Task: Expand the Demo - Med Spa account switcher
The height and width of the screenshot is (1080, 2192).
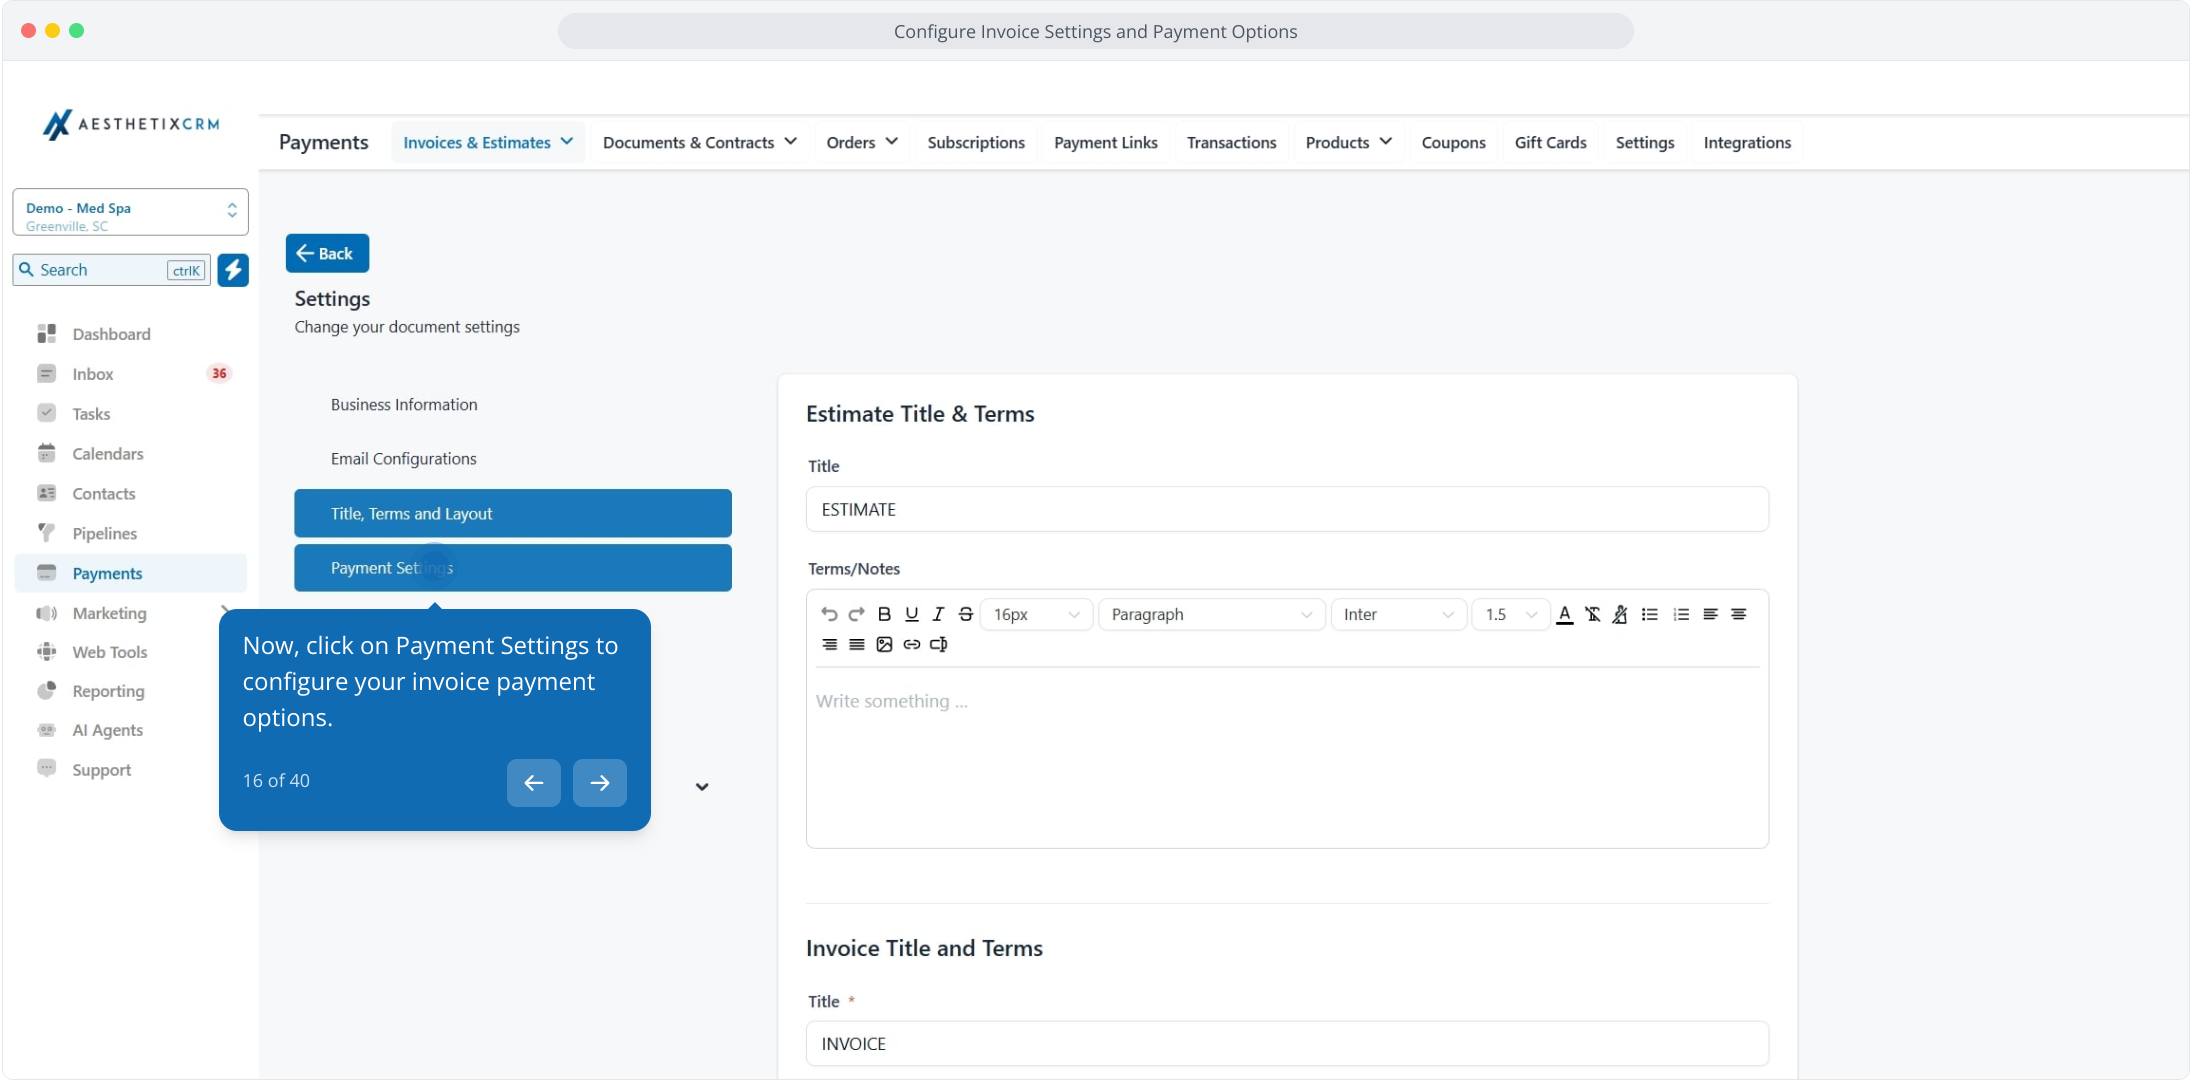Action: (130, 212)
